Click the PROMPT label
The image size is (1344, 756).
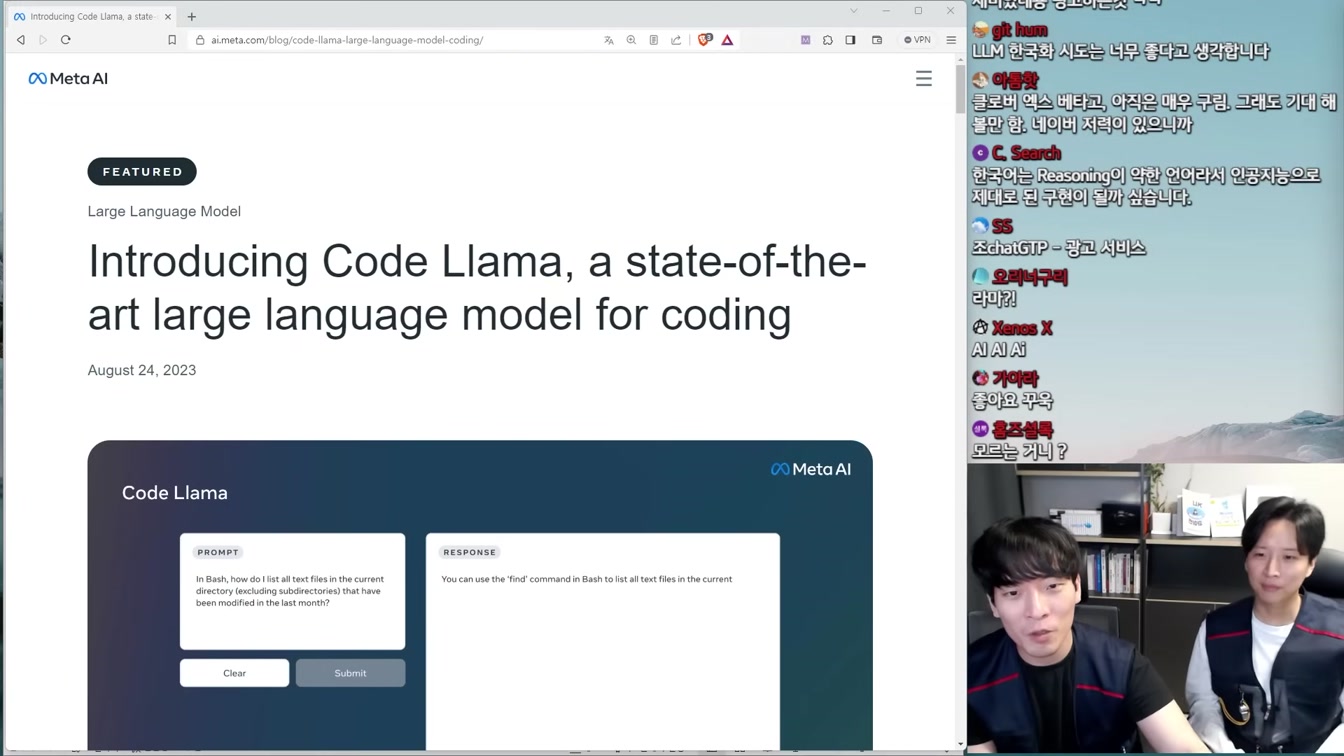pos(218,552)
